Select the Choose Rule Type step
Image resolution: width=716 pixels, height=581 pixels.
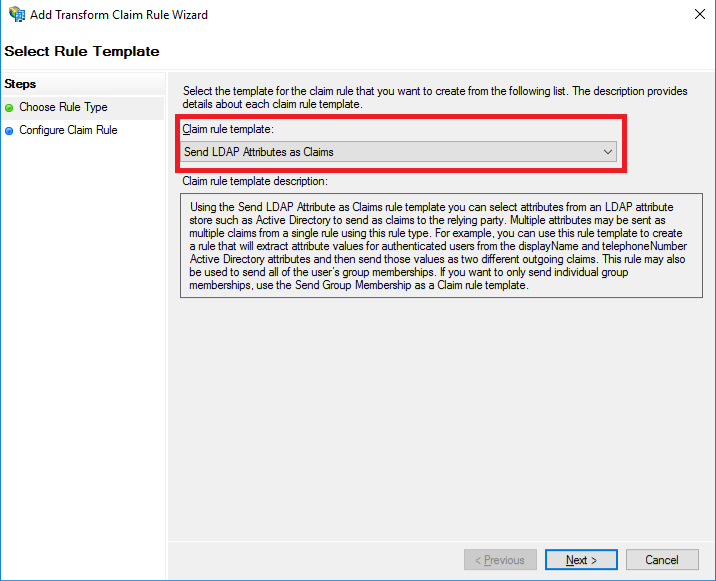(x=63, y=107)
